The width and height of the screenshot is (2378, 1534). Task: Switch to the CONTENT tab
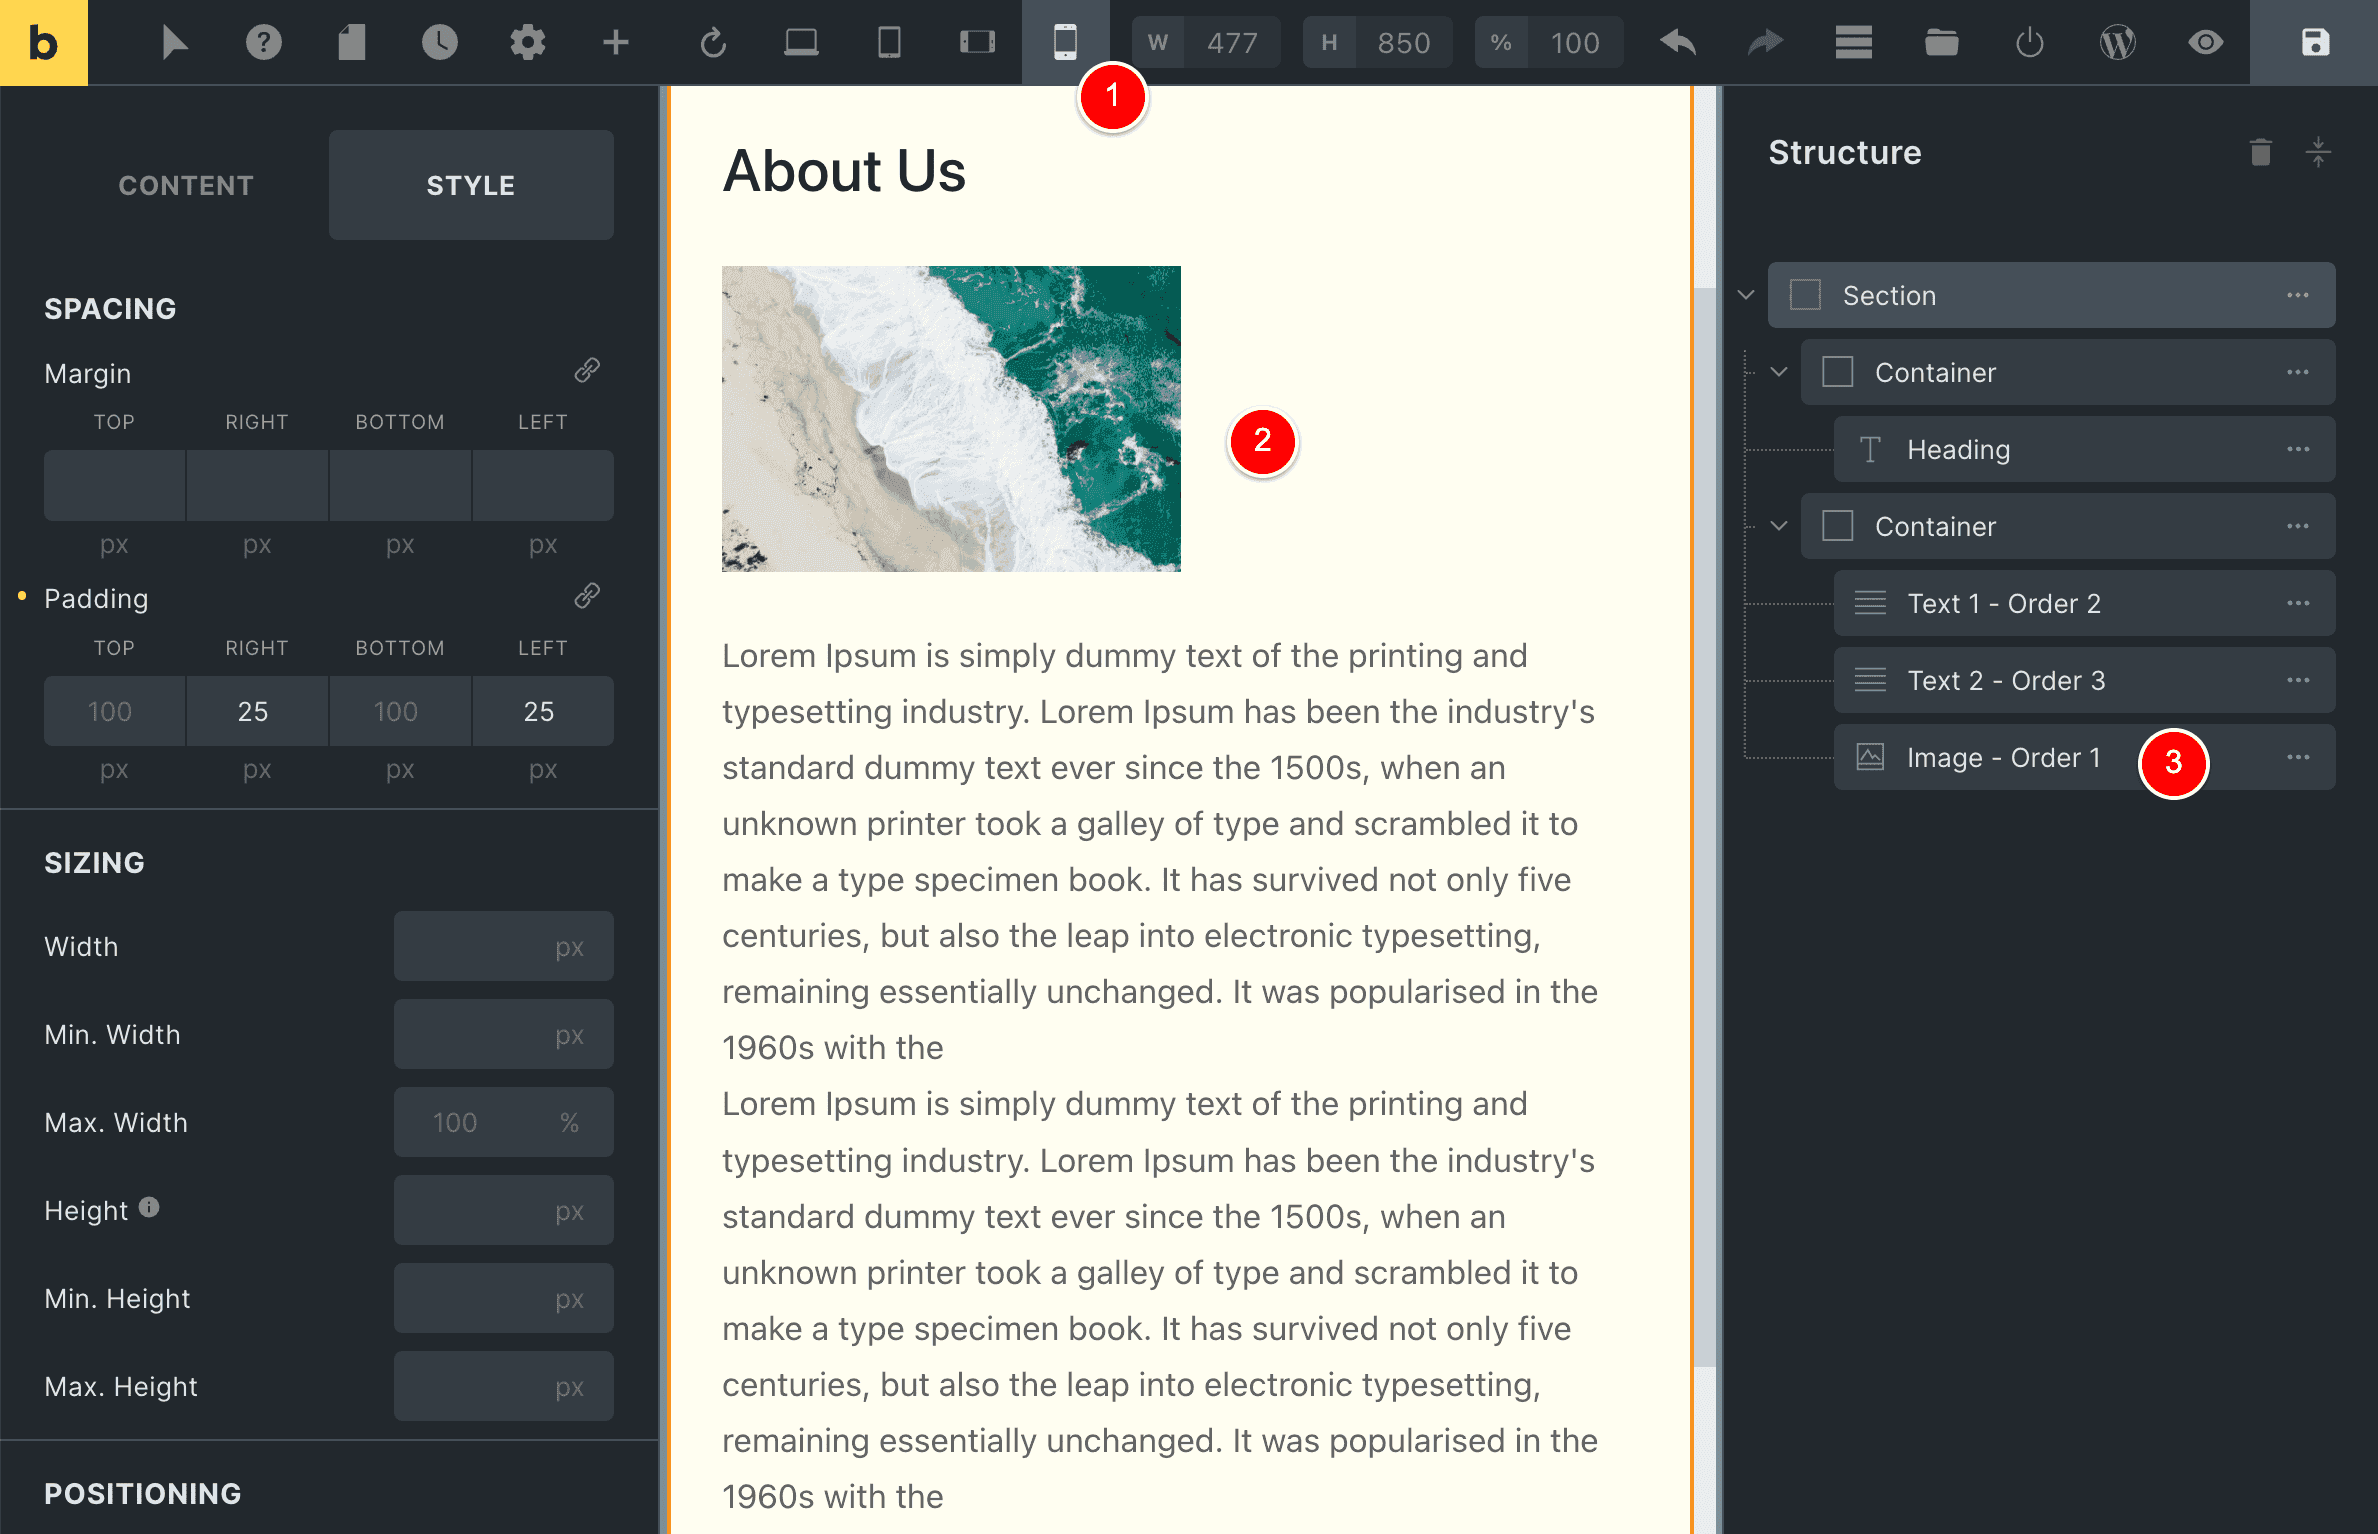click(186, 185)
